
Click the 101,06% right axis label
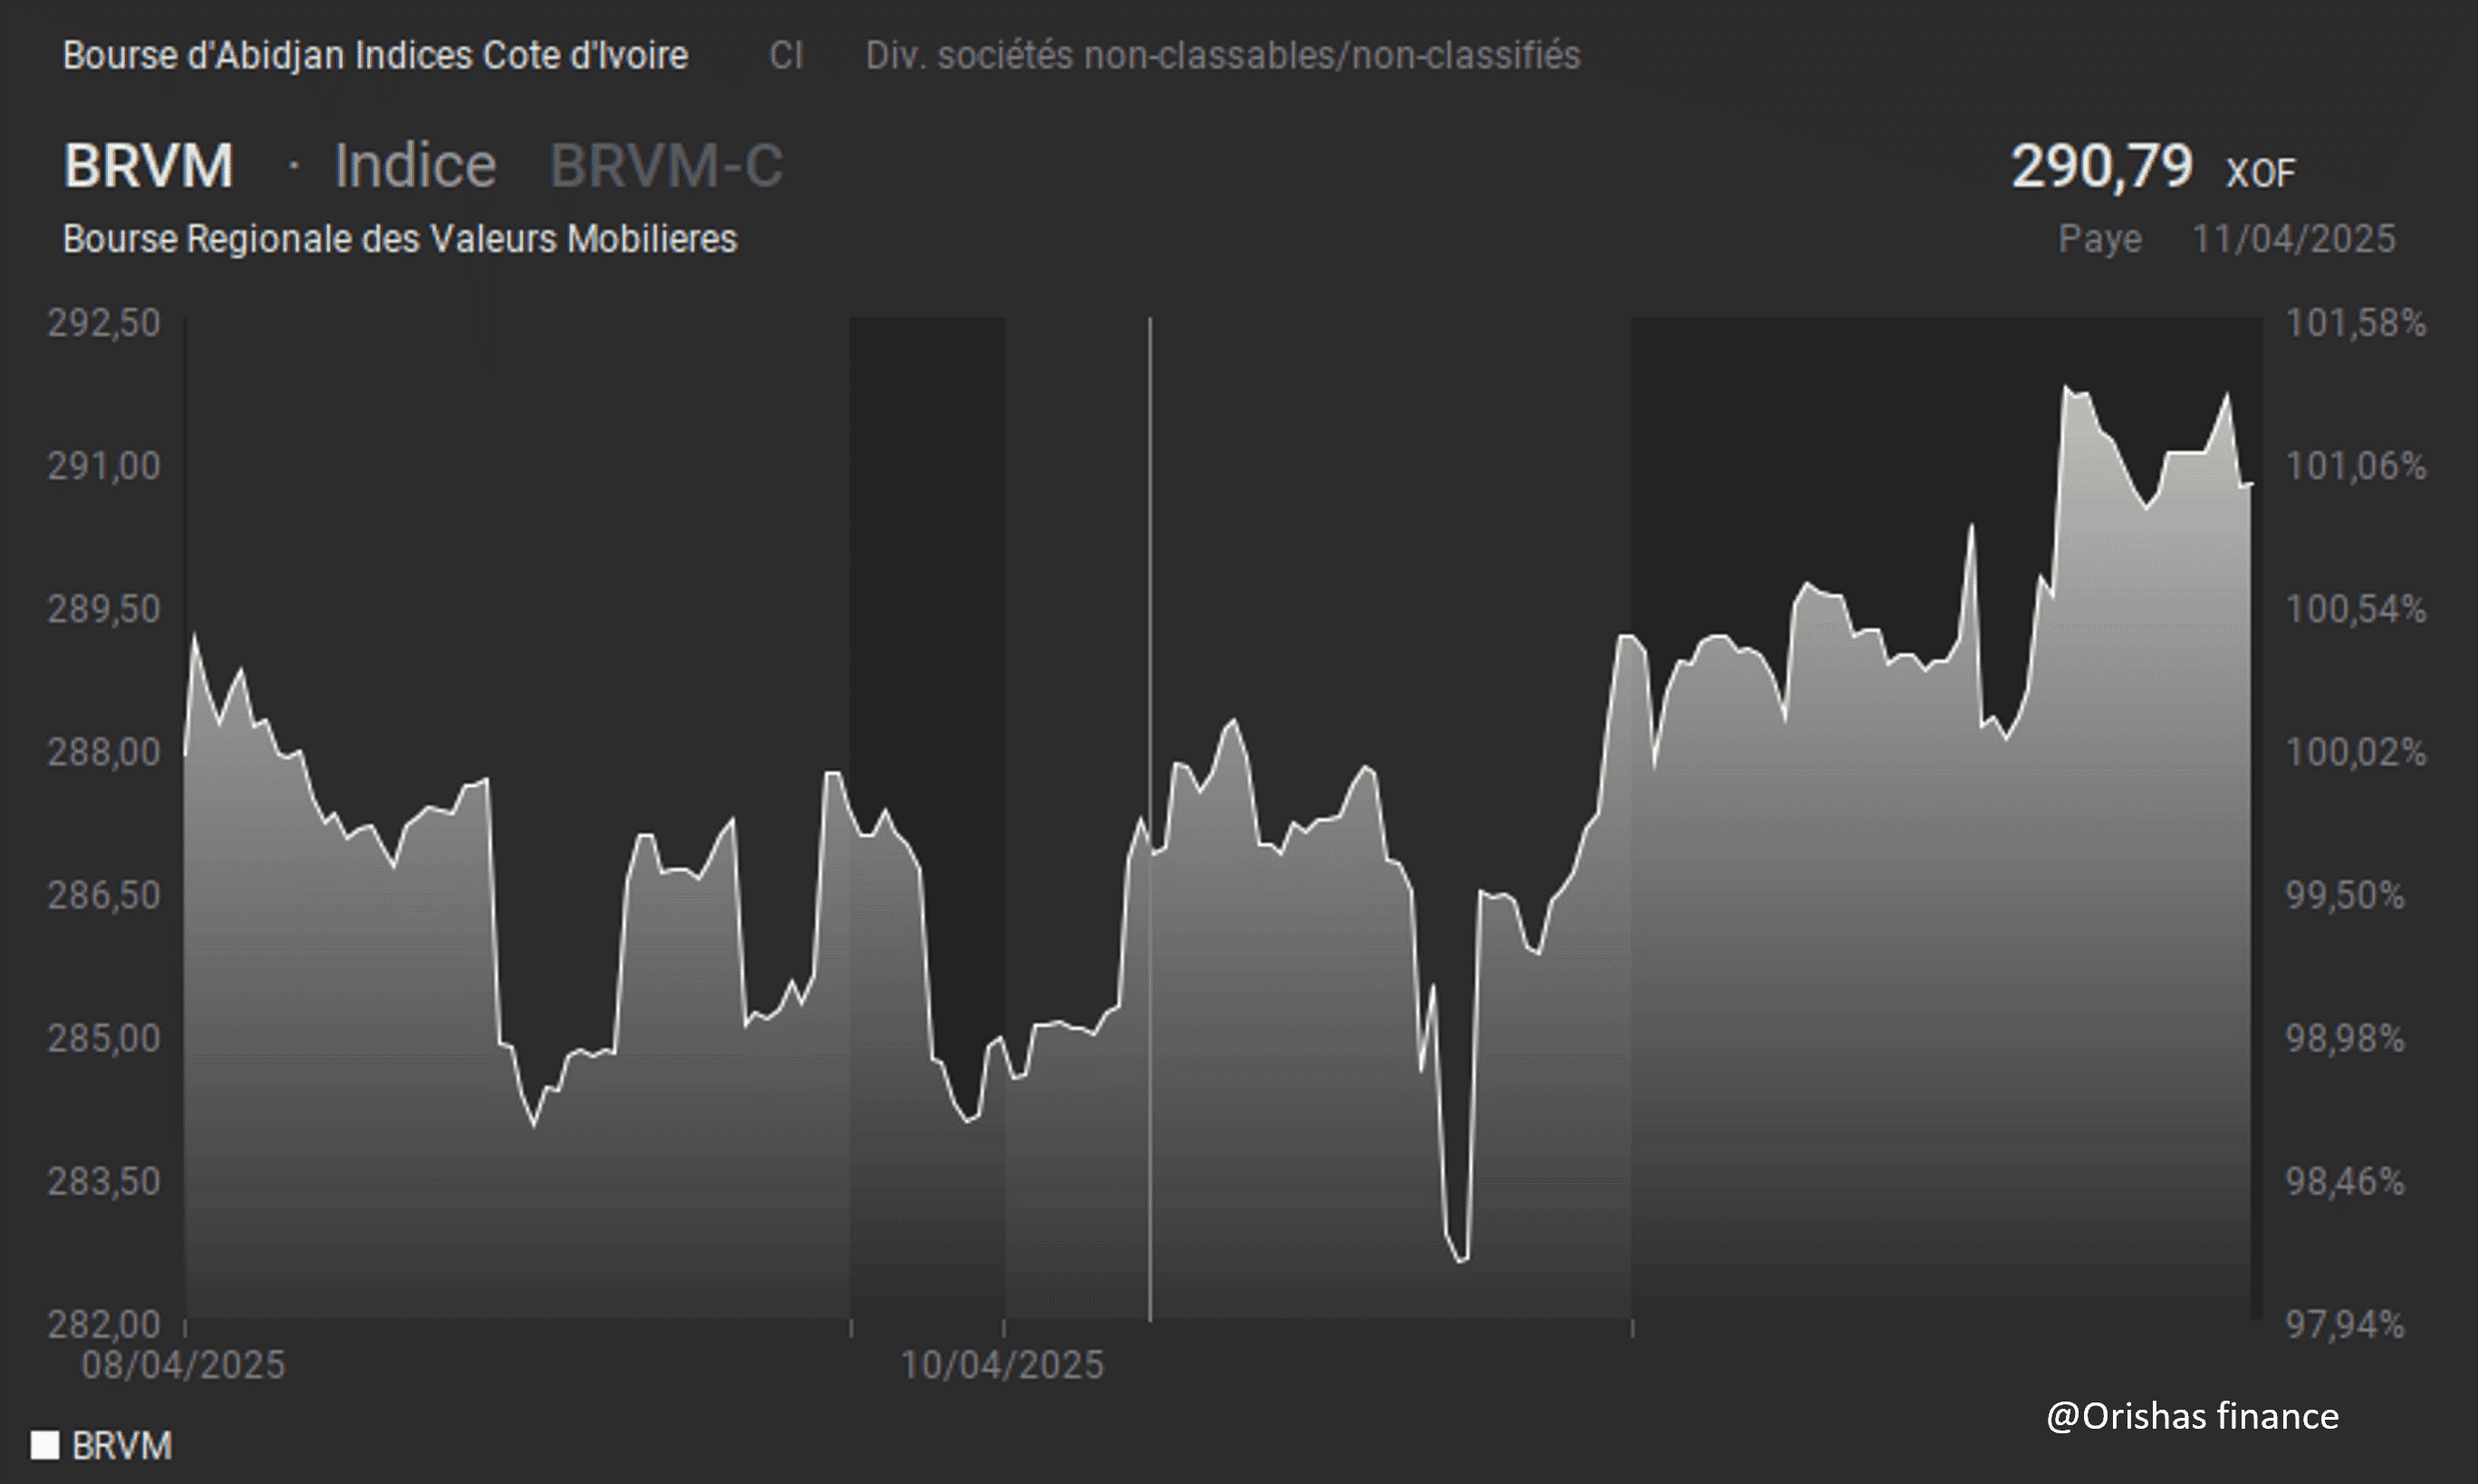coord(2356,466)
